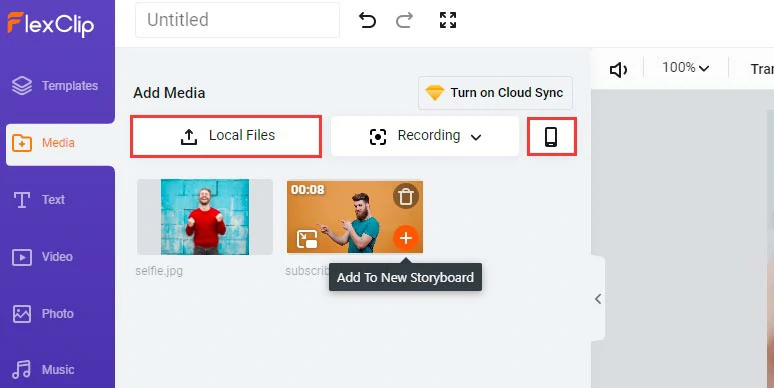
Task: Toggle the volume speaker icon
Action: [618, 70]
